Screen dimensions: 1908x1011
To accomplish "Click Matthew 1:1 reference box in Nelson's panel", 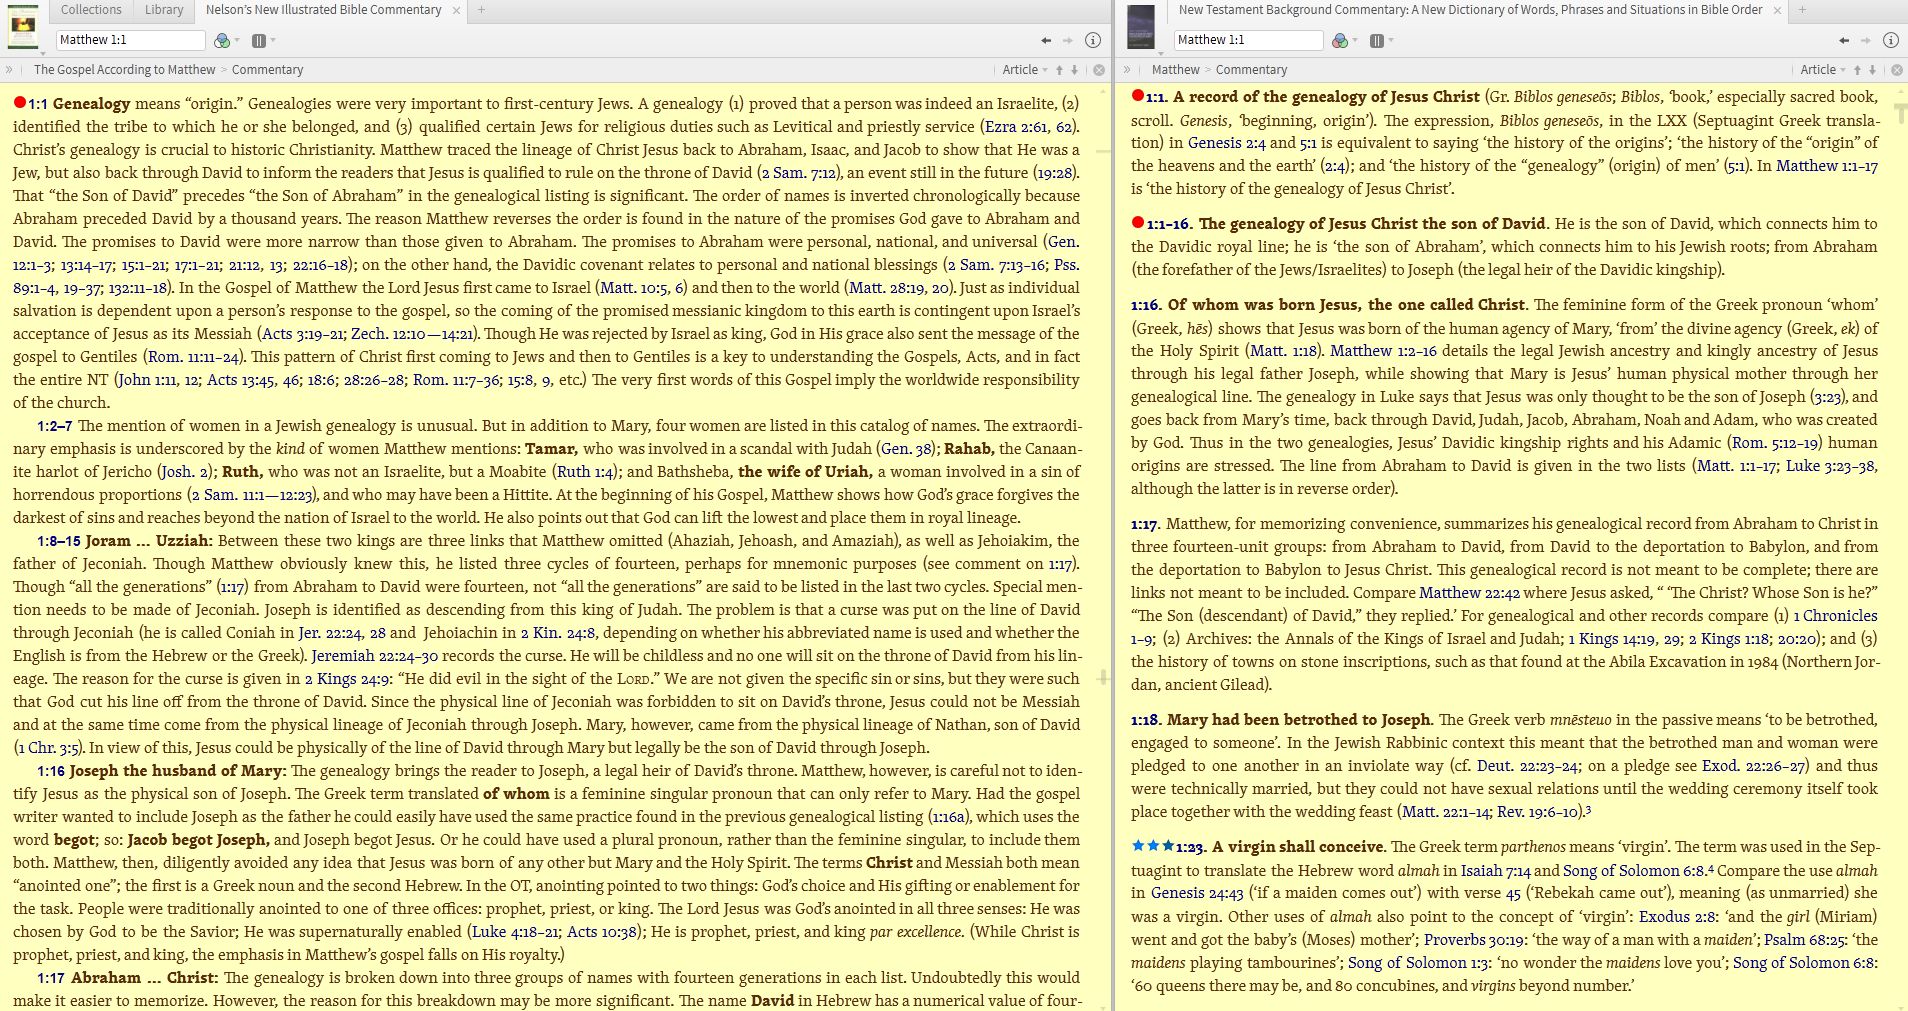I will (x=131, y=40).
